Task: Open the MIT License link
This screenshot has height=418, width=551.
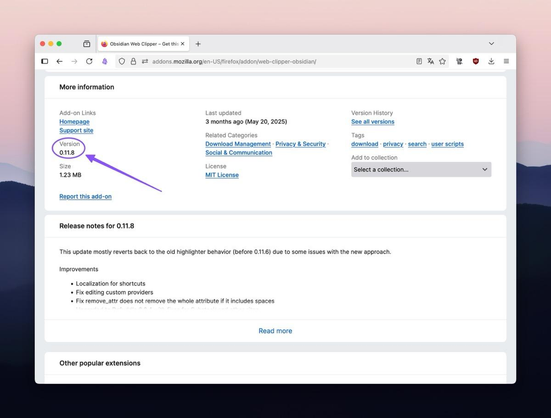Action: tap(222, 175)
